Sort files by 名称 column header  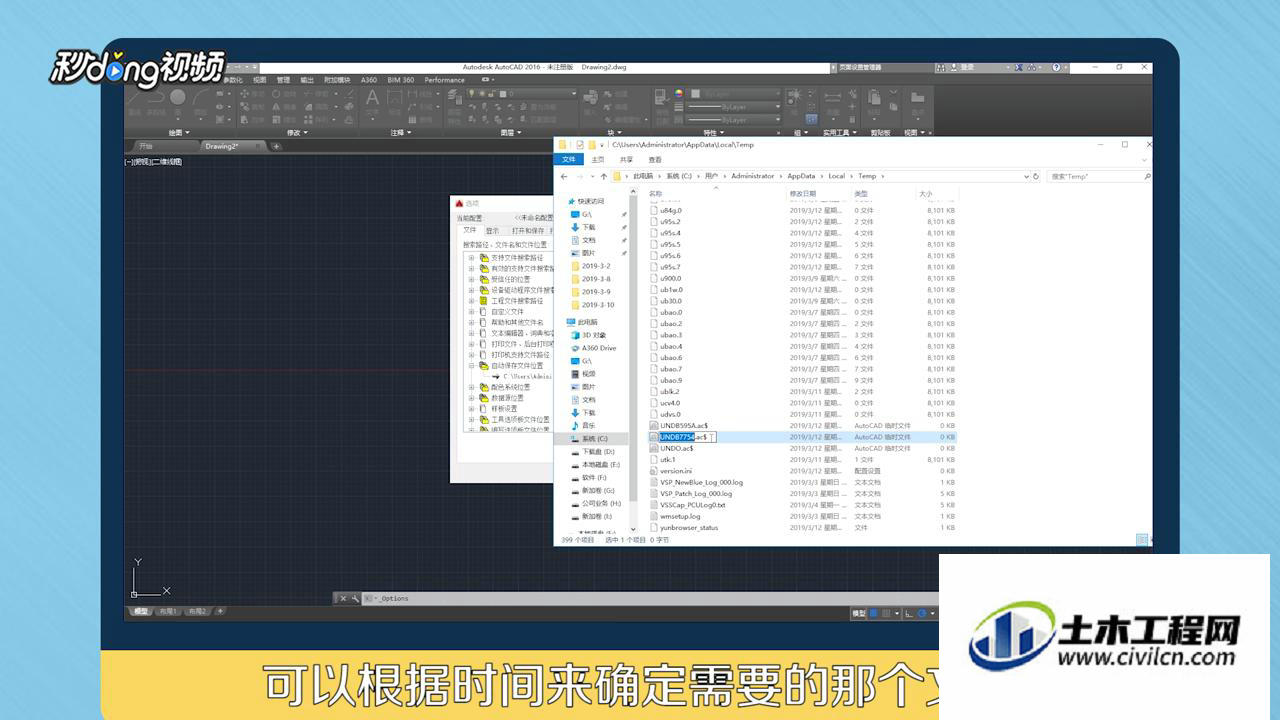(655, 193)
